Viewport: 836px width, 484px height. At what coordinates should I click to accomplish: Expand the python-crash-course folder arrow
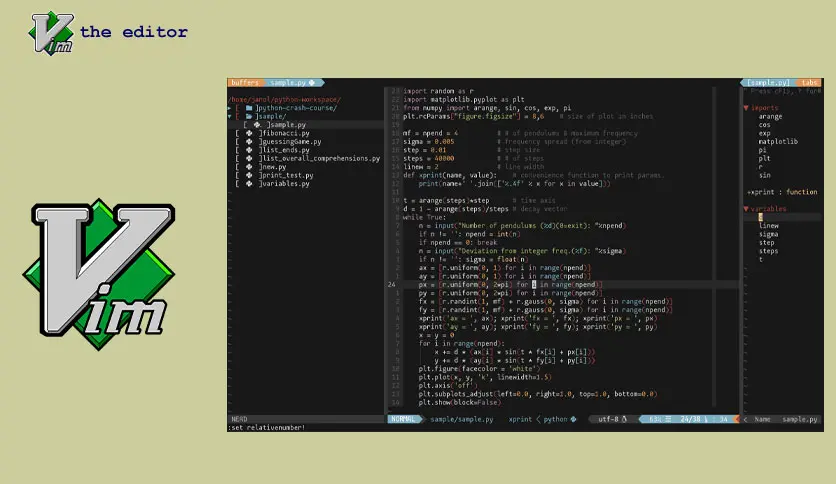click(230, 108)
